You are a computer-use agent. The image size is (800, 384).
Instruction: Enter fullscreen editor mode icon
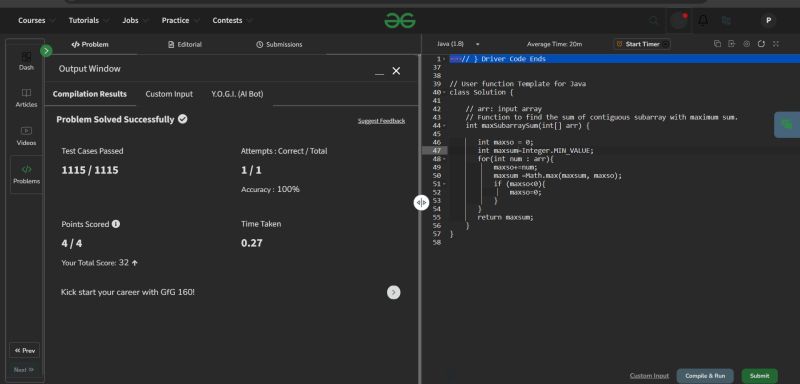click(x=776, y=44)
